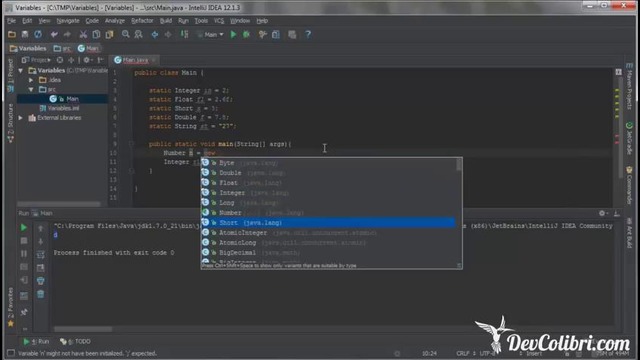Click the Help question mark icon
Viewport: 640px width, 360px height.
(308, 35)
